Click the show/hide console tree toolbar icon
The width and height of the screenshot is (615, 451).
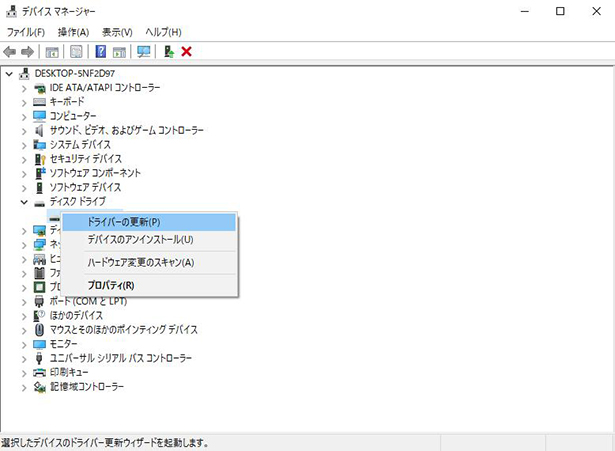pos(52,52)
